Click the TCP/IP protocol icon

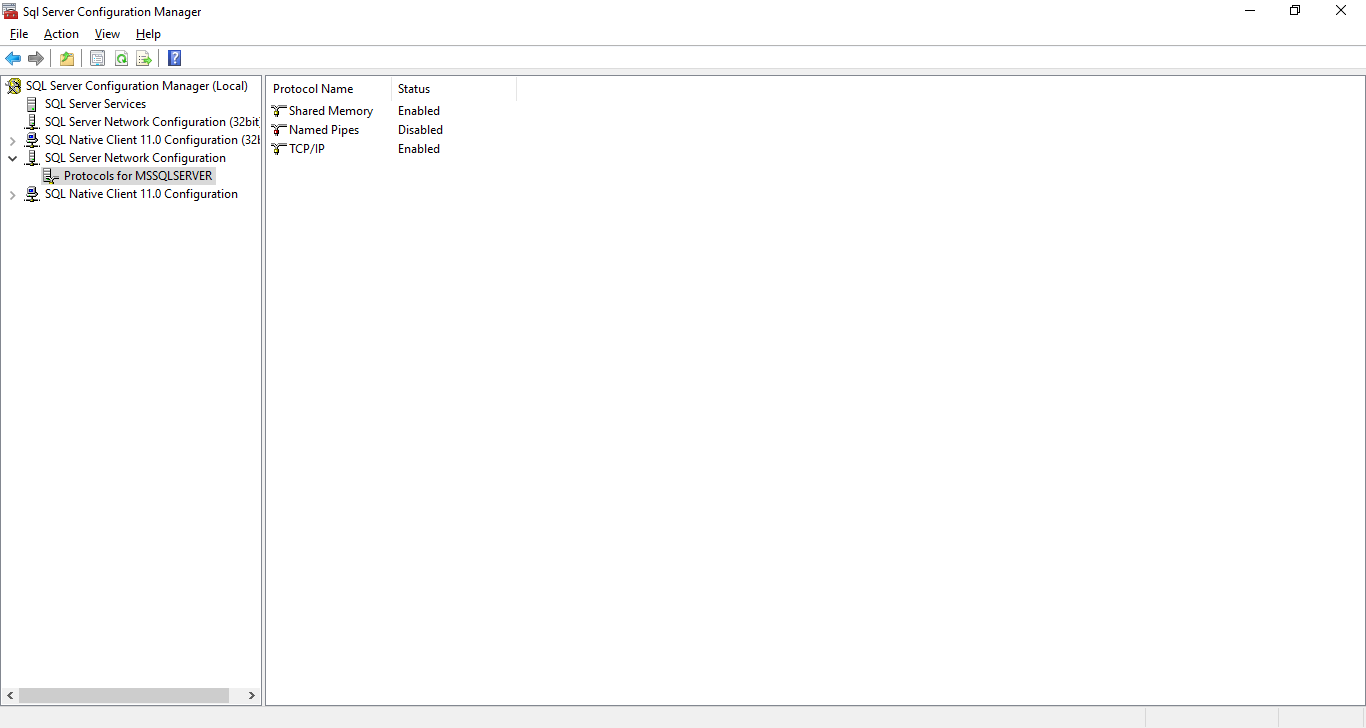pos(279,149)
